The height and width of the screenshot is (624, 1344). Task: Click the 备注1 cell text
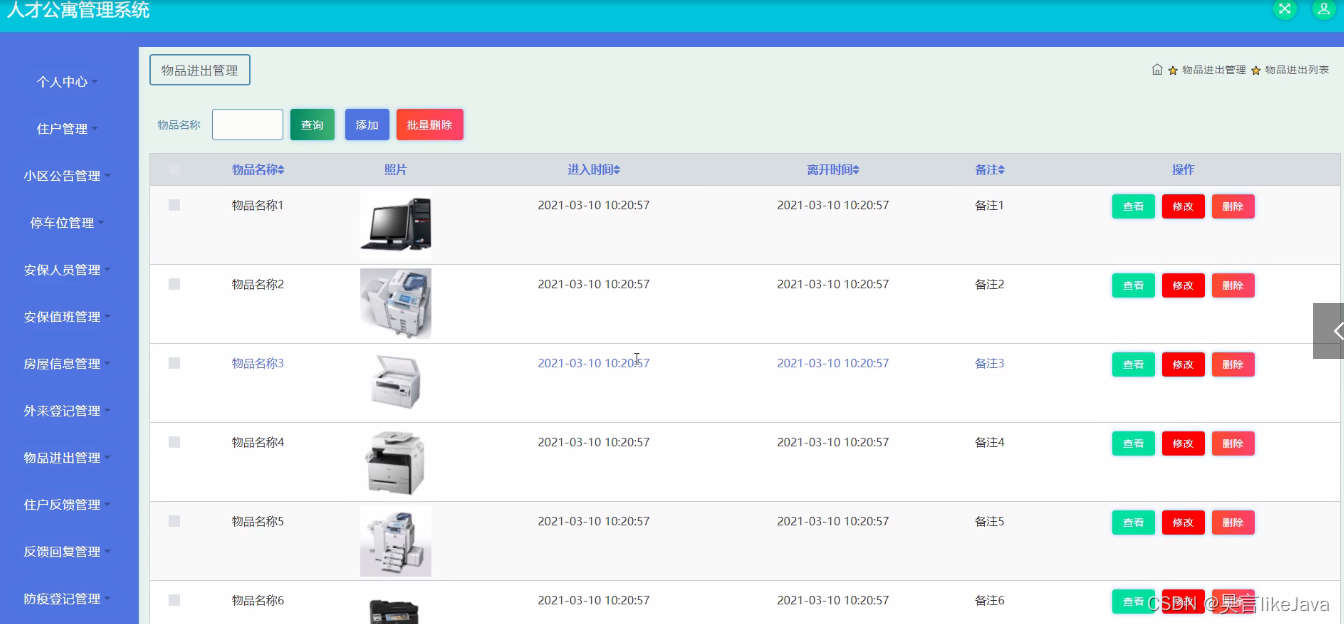pyautogui.click(x=989, y=205)
